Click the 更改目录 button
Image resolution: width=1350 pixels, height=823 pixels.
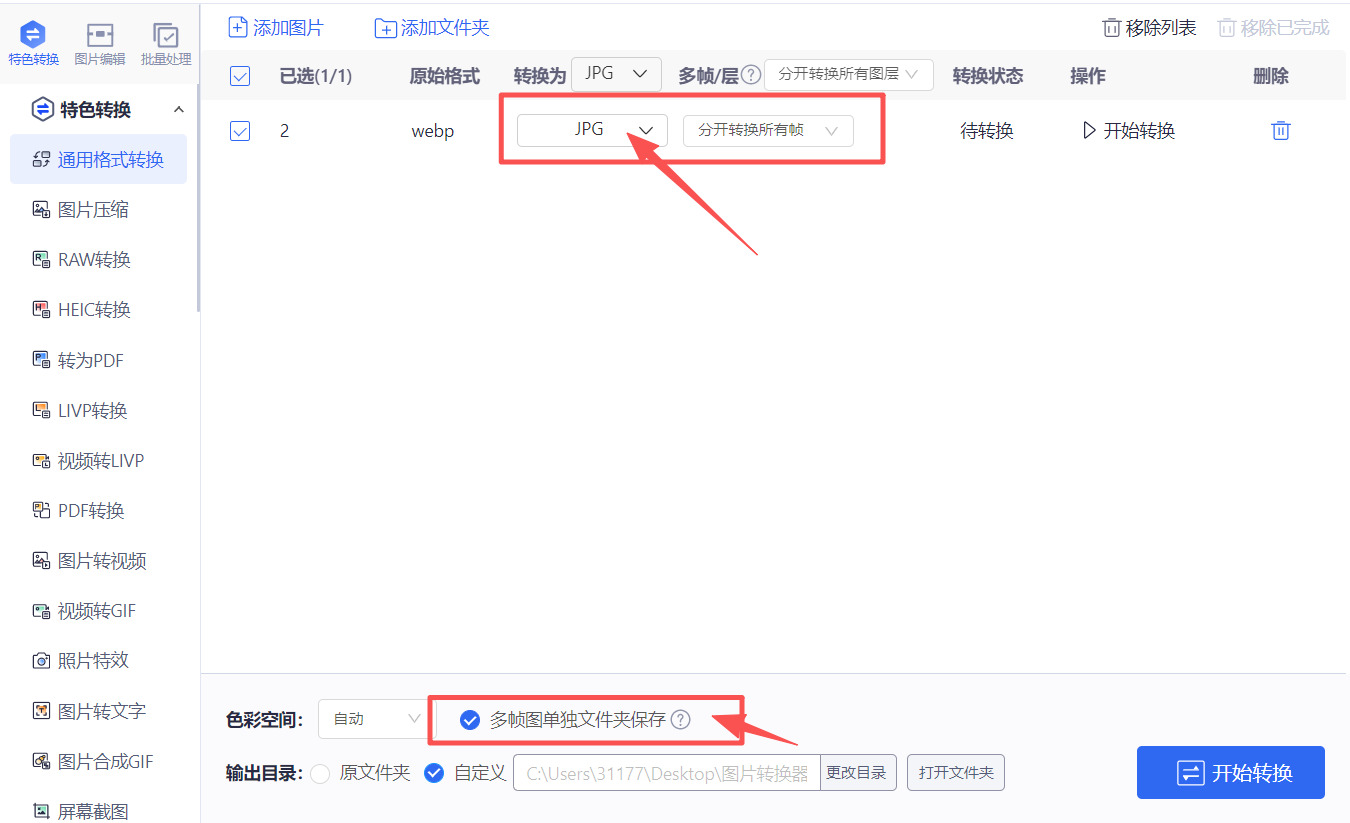[x=858, y=773]
